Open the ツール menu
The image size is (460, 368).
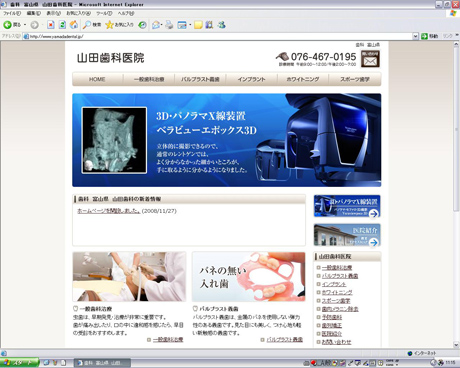[x=104, y=13]
